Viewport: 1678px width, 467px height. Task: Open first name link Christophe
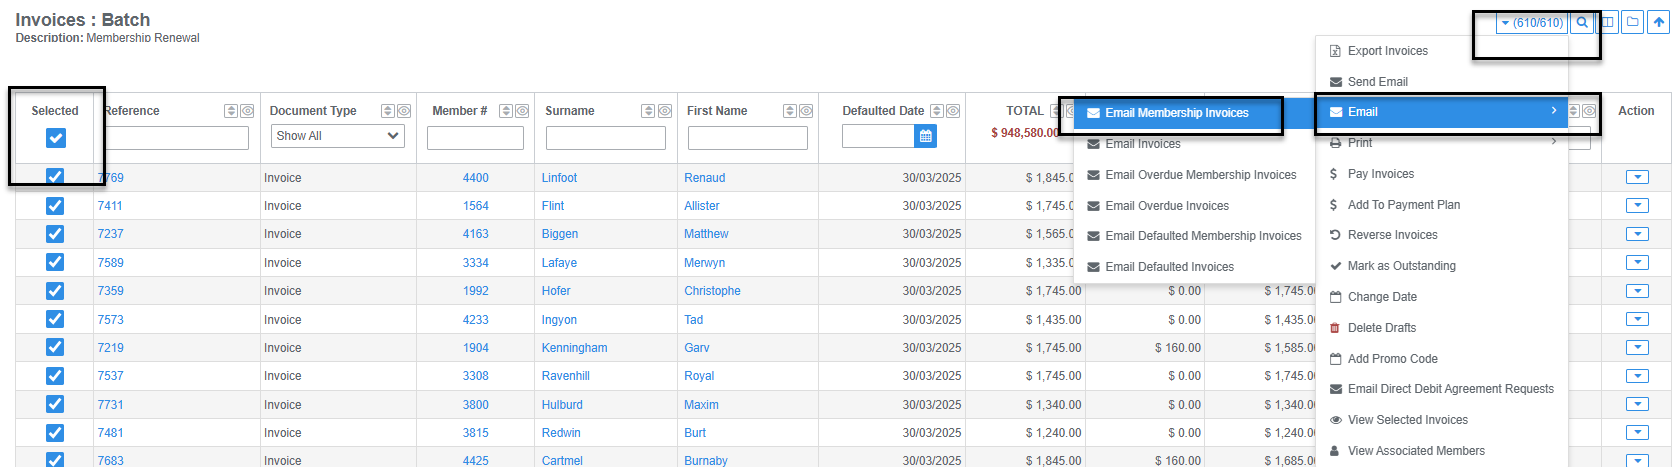click(712, 291)
